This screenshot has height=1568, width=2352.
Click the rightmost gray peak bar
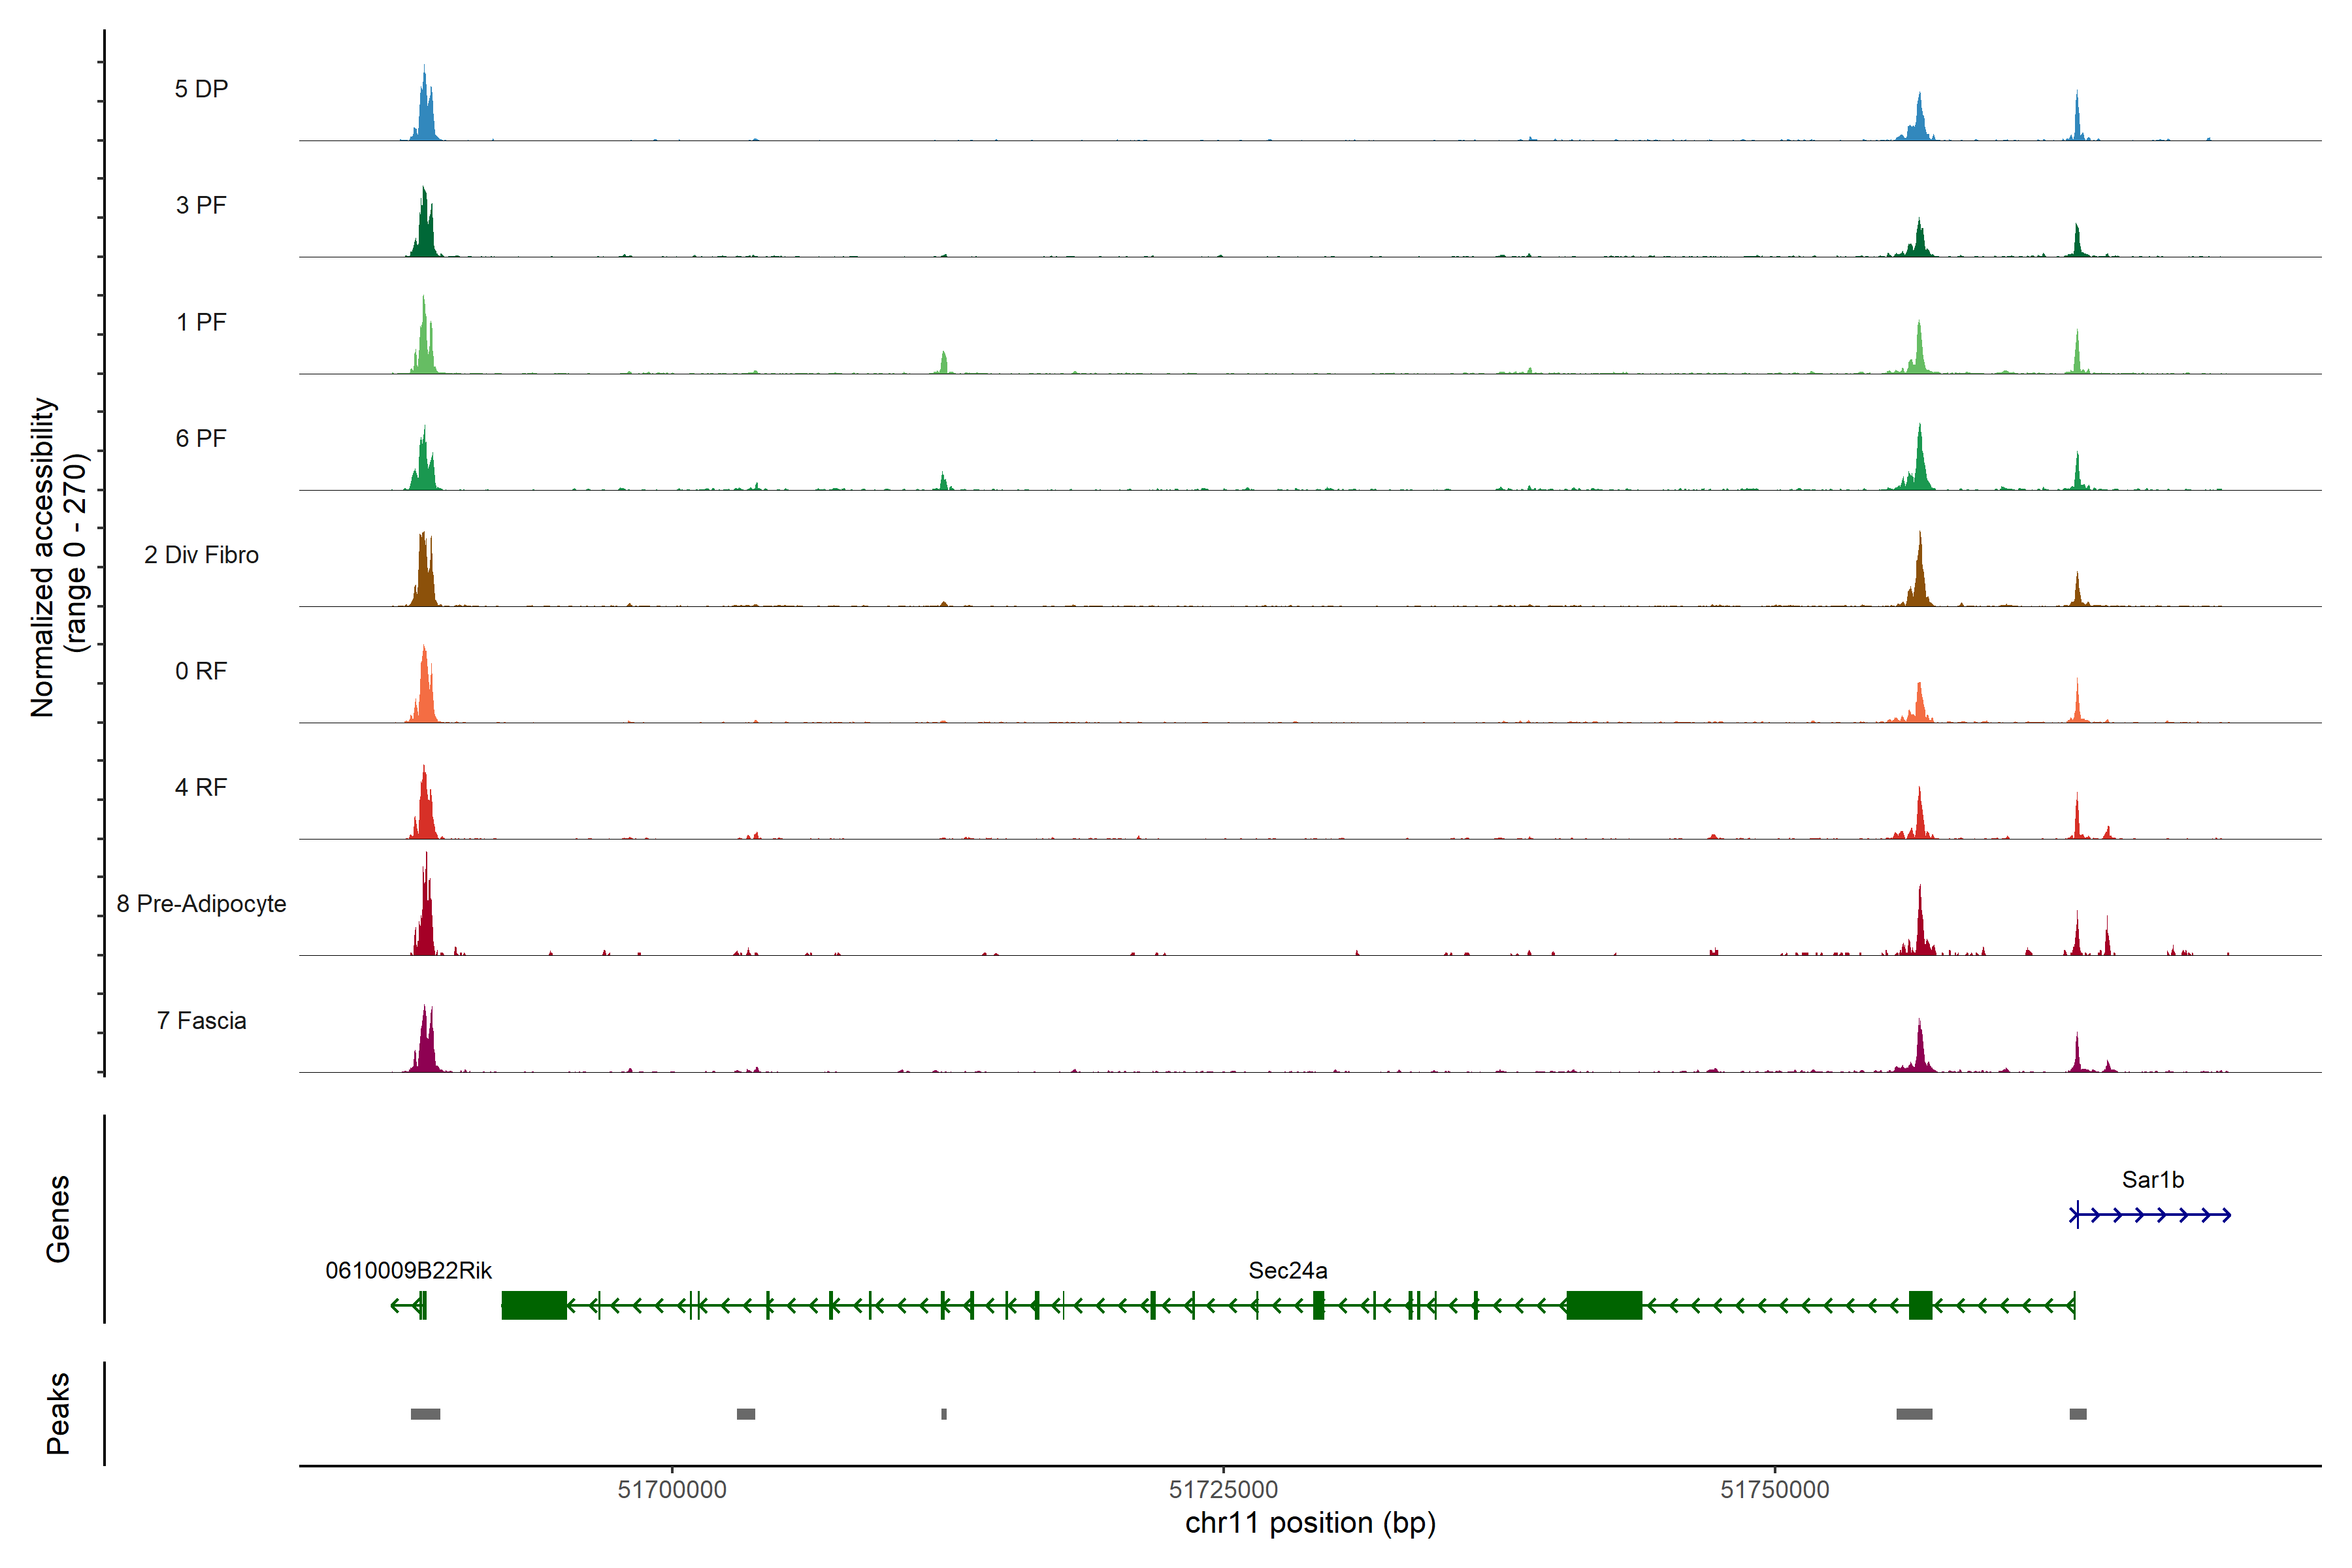click(2078, 1414)
